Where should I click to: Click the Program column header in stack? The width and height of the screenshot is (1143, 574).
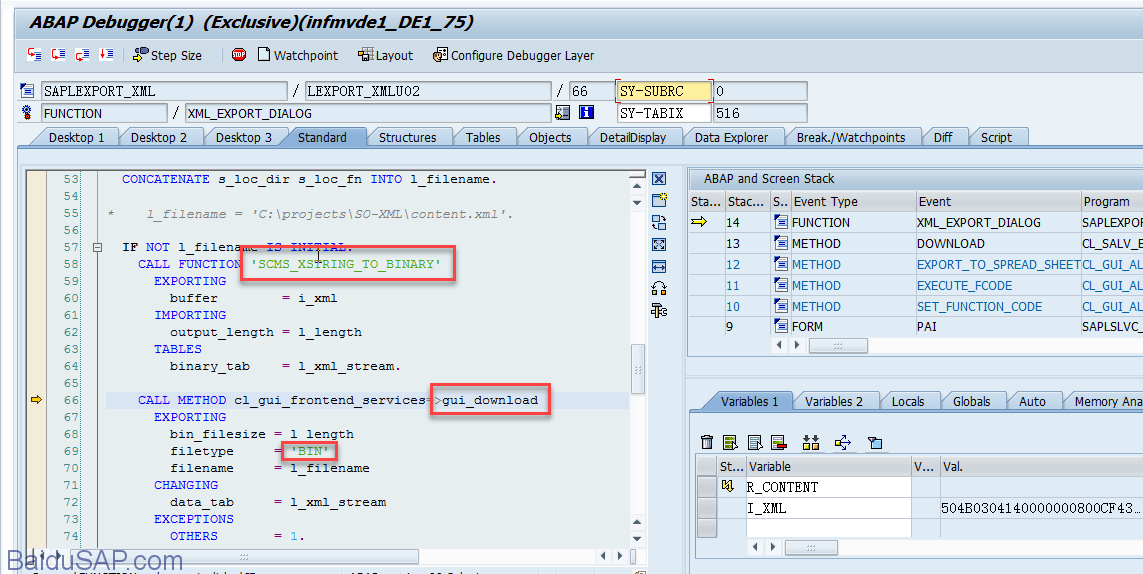click(1112, 201)
